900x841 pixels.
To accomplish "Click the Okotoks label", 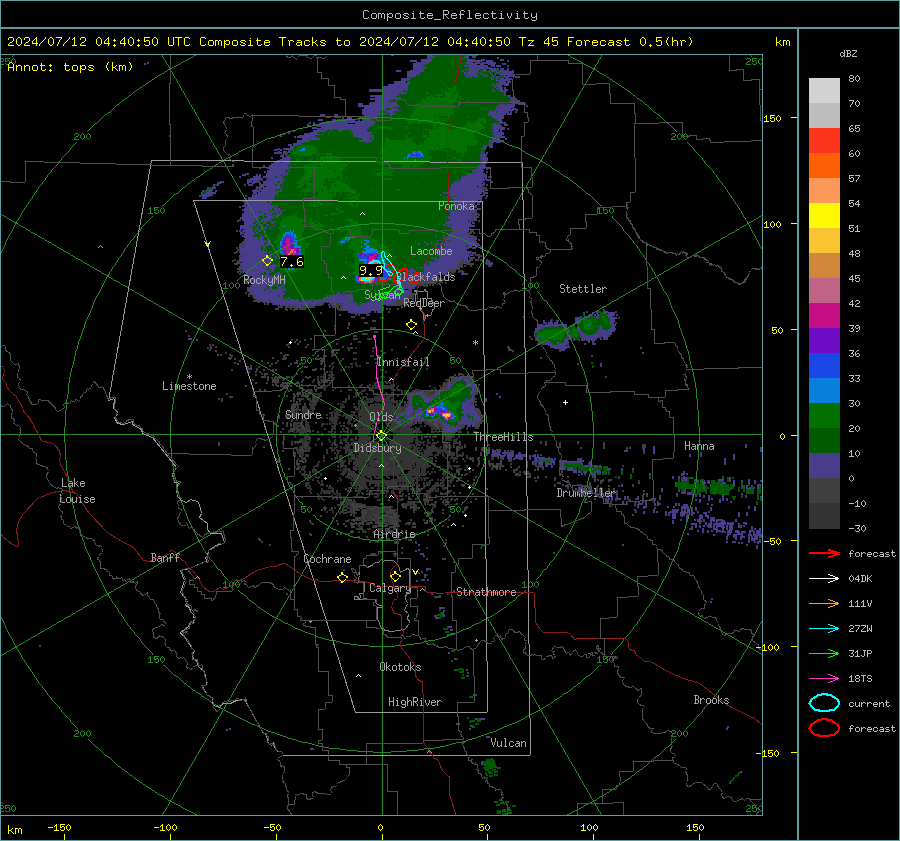I will coord(400,667).
